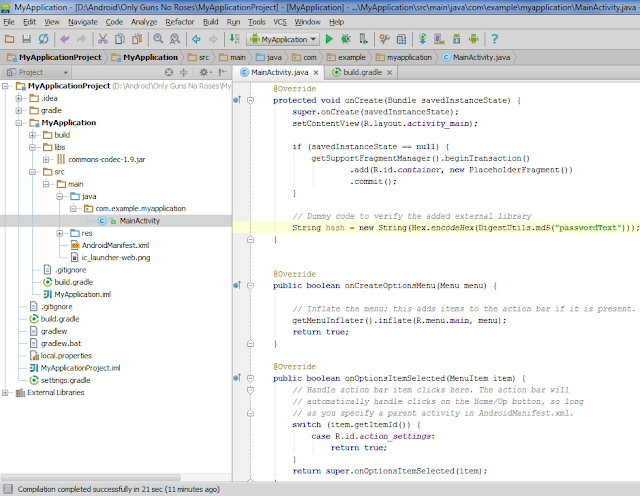Expand the .idea folder
The width and height of the screenshot is (640, 496).
point(19,98)
